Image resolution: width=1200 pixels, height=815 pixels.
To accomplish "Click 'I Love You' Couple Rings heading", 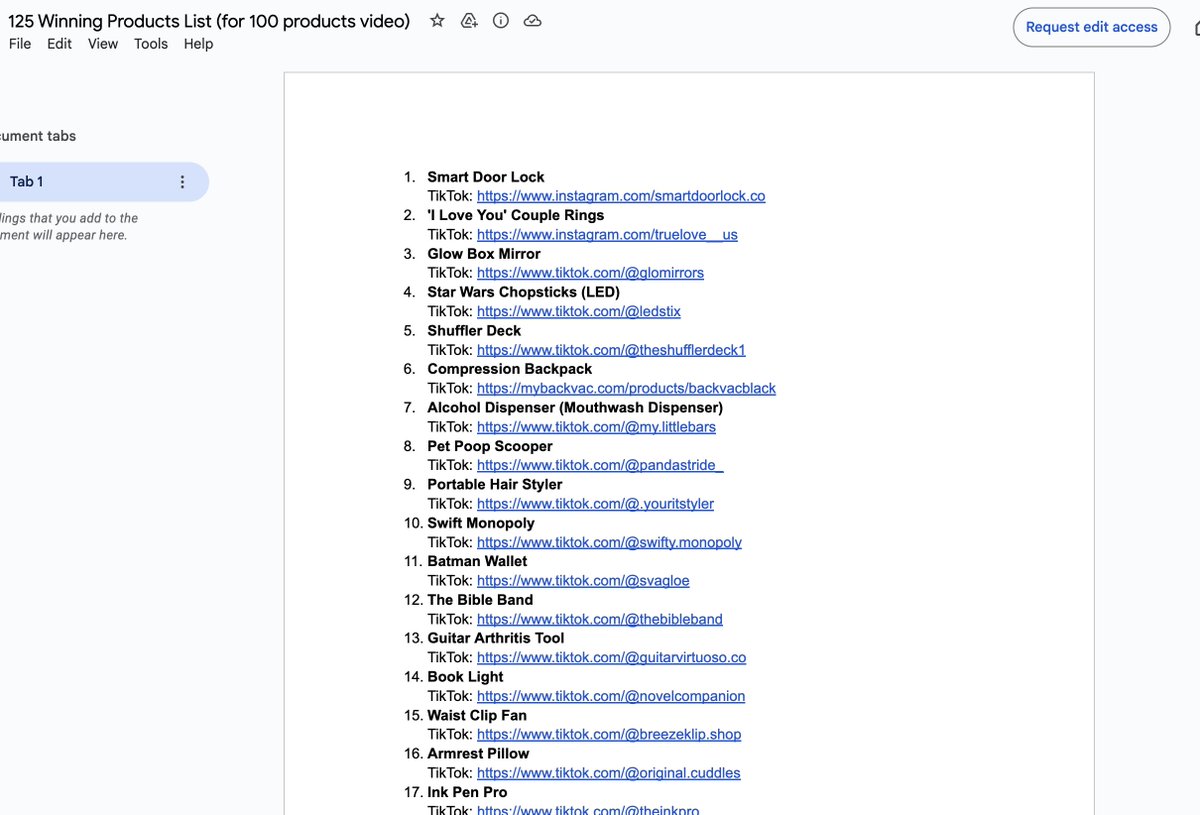I will point(516,215).
